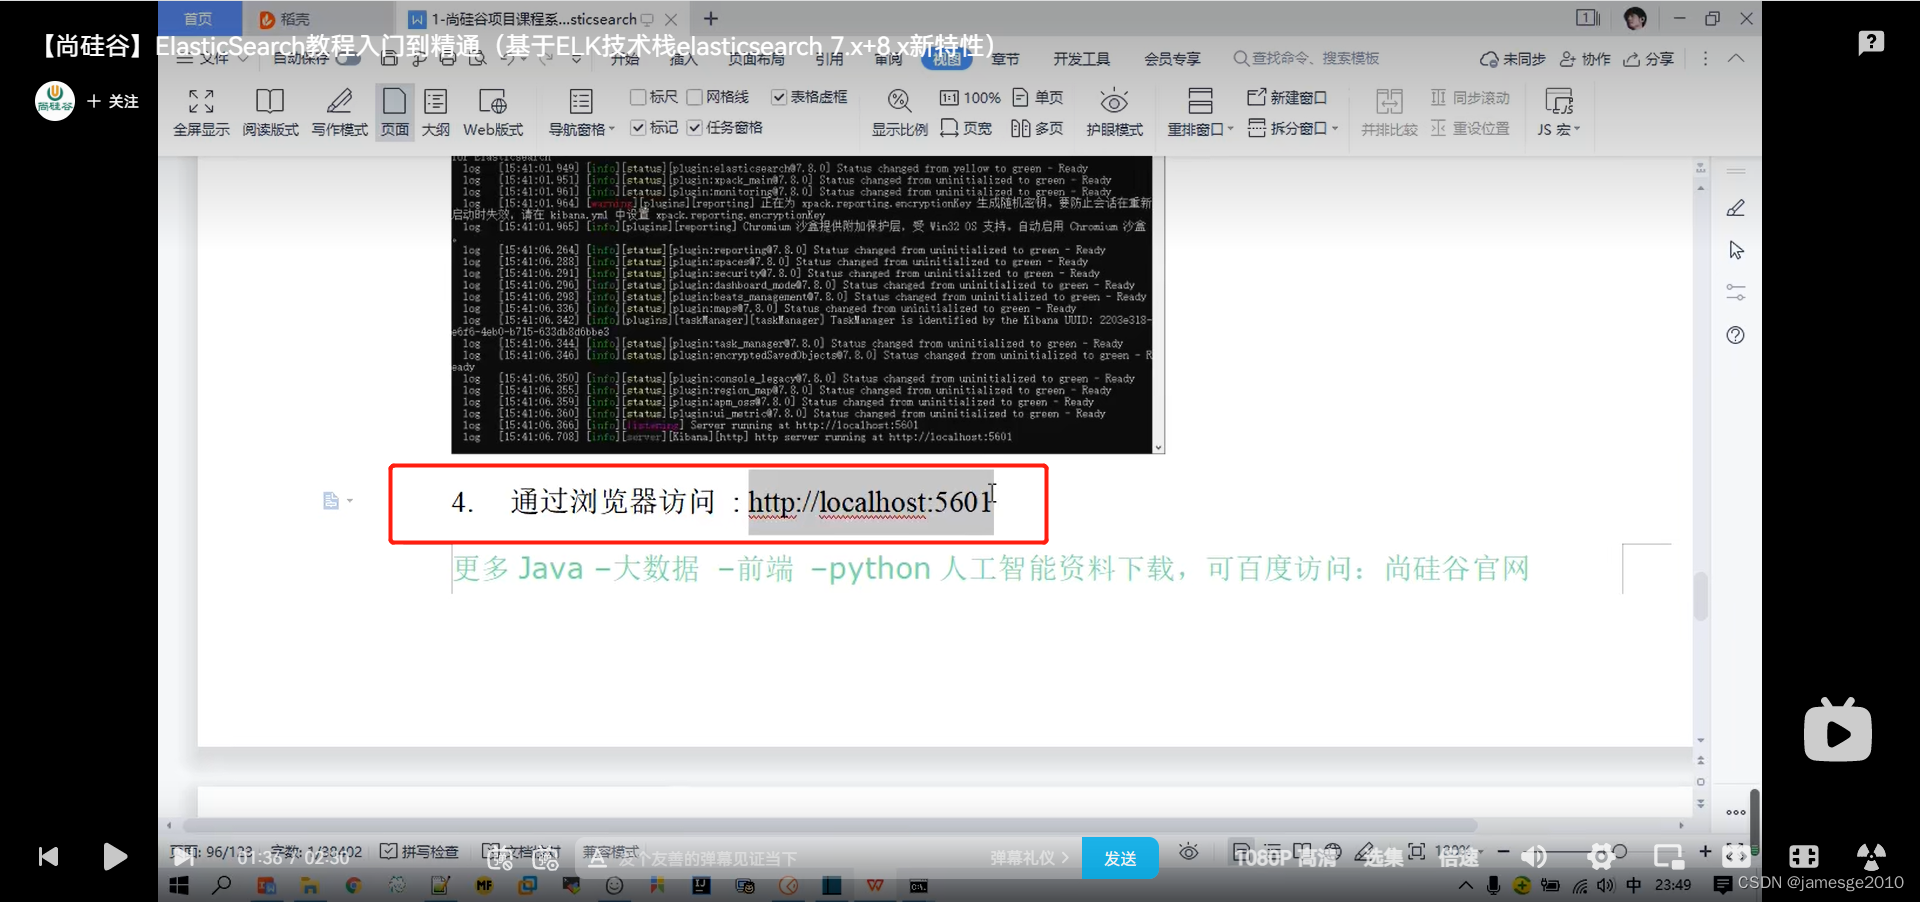This screenshot has height=902, width=1920.
Task: Open the video feedback question icon
Action: (x=1871, y=43)
